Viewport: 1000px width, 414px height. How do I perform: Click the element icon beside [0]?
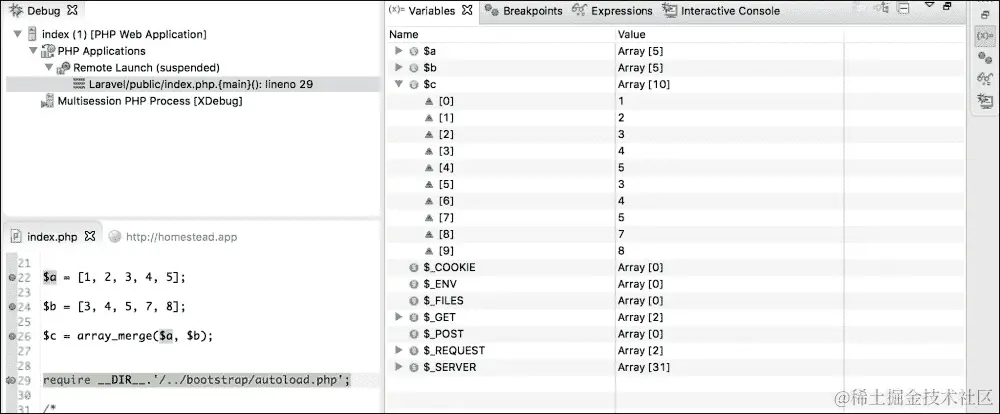(x=429, y=101)
